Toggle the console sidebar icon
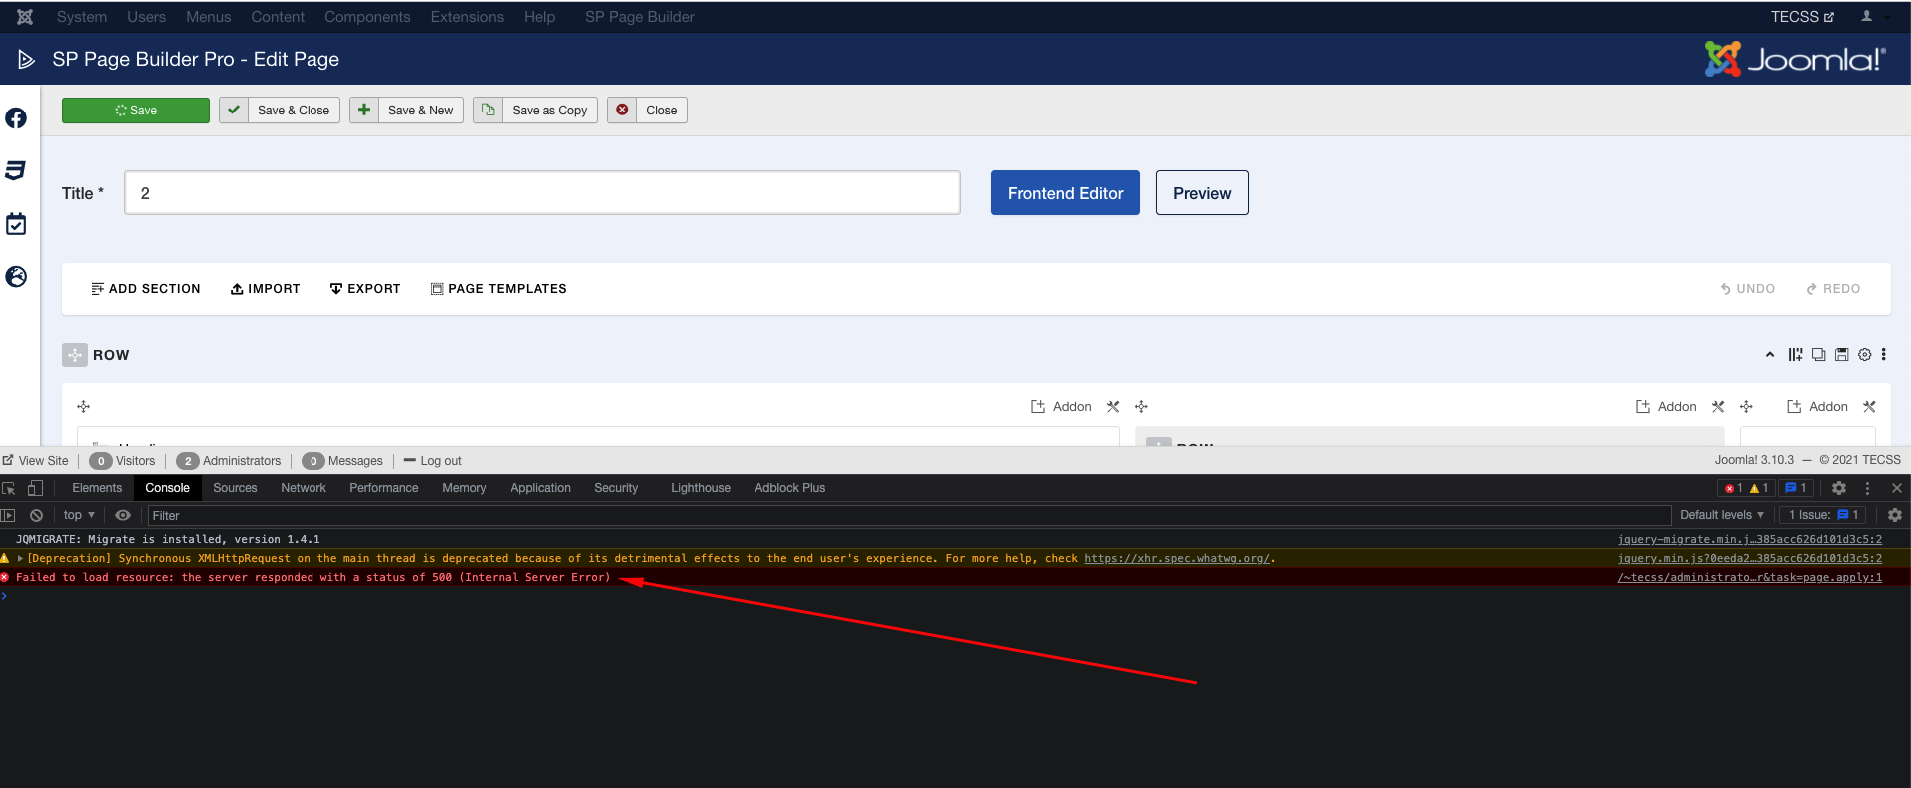The image size is (1911, 788). click(x=8, y=515)
